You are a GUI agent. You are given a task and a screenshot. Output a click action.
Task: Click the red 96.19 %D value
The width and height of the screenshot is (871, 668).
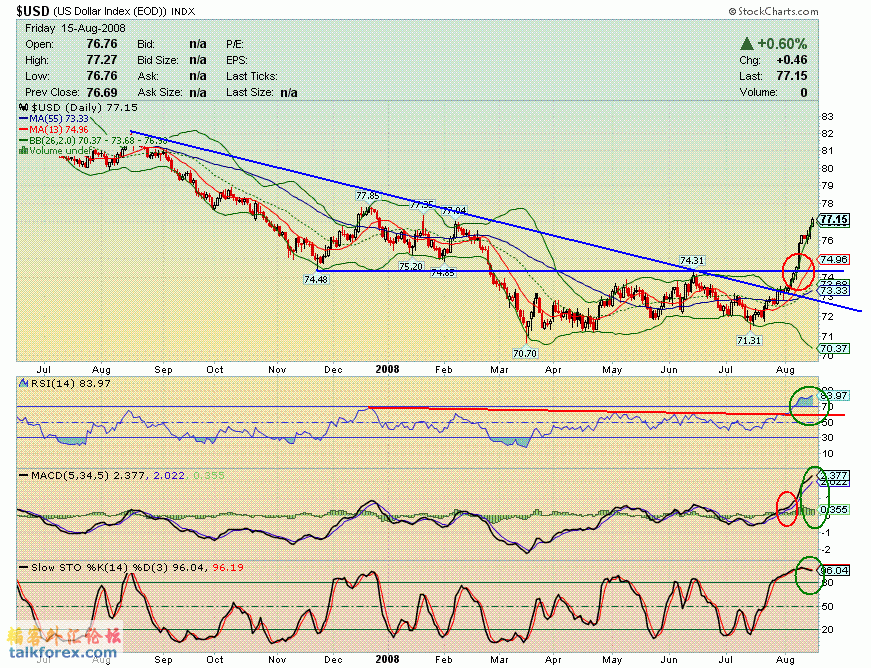(228, 567)
